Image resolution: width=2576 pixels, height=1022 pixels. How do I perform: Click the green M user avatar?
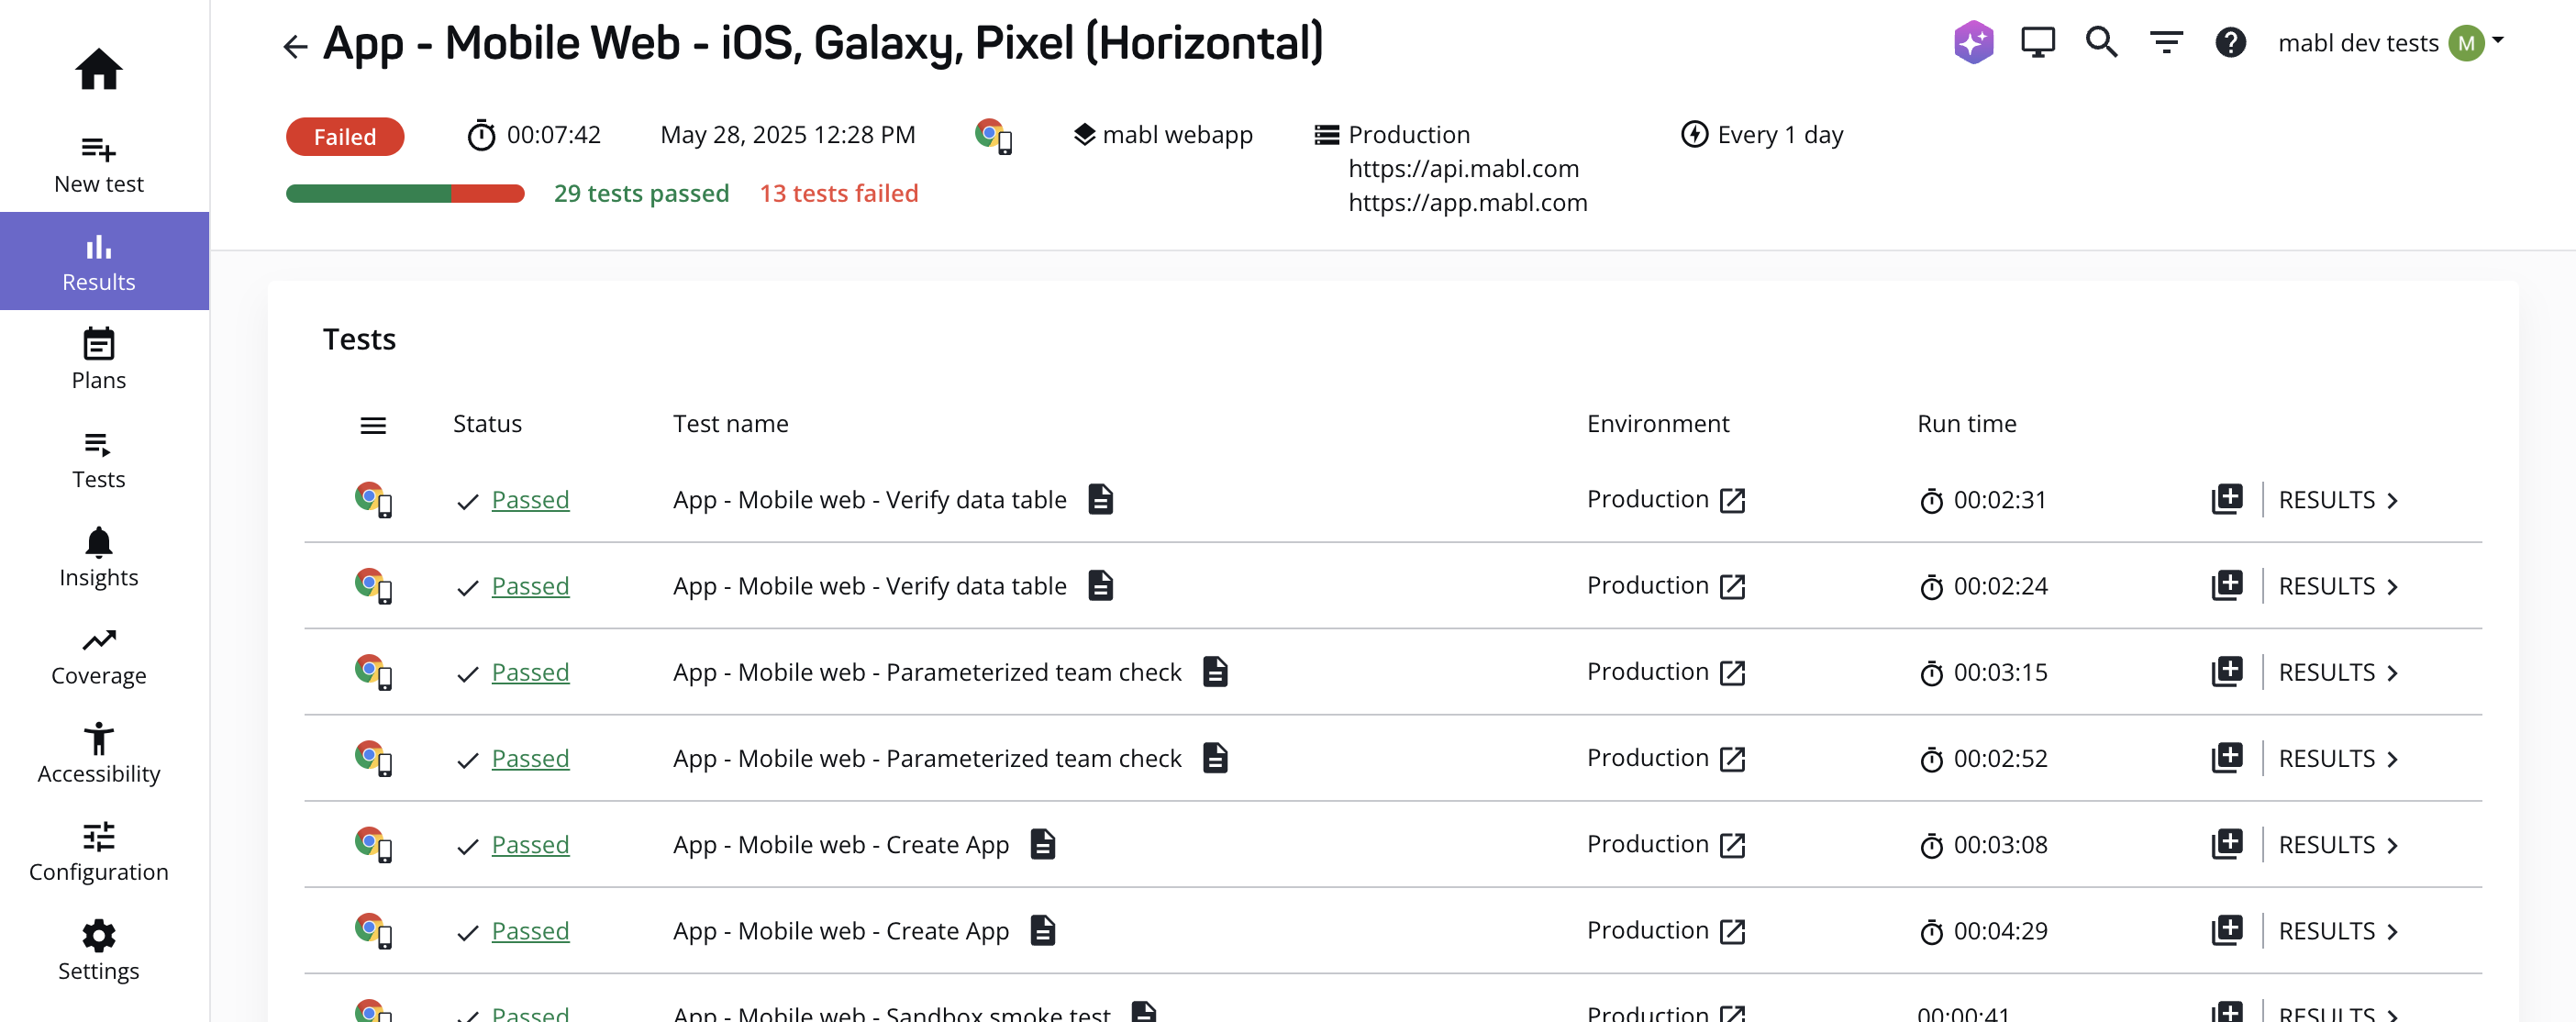point(2465,42)
